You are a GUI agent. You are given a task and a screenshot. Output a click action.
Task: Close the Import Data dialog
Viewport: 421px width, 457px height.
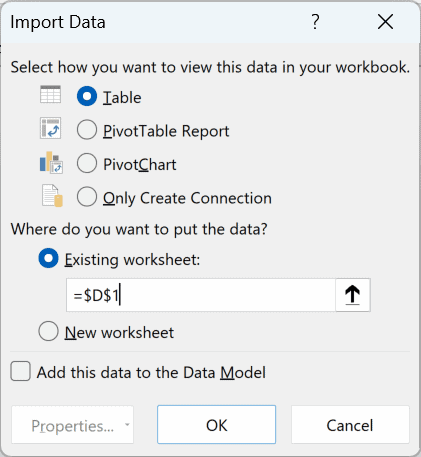[385, 22]
